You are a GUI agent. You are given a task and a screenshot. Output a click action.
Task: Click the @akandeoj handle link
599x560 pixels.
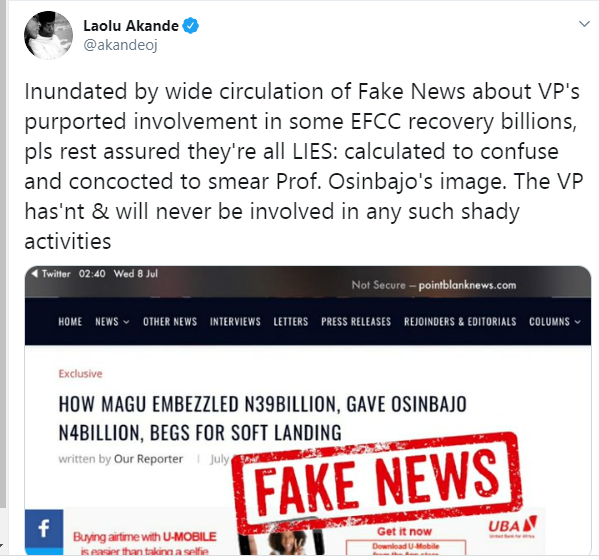[120, 45]
